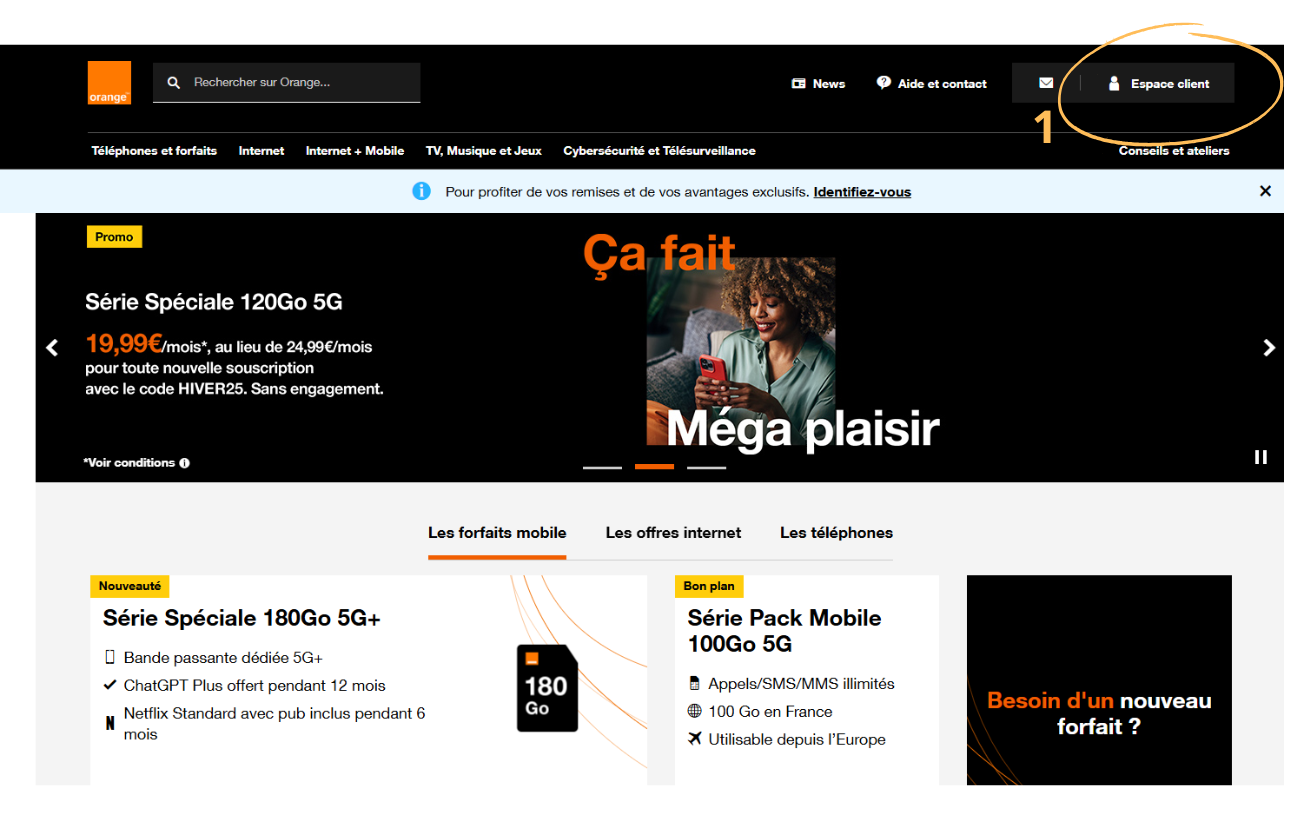Click the Bon plan tag
Image resolution: width=1299 pixels, height=832 pixels.
[709, 586]
